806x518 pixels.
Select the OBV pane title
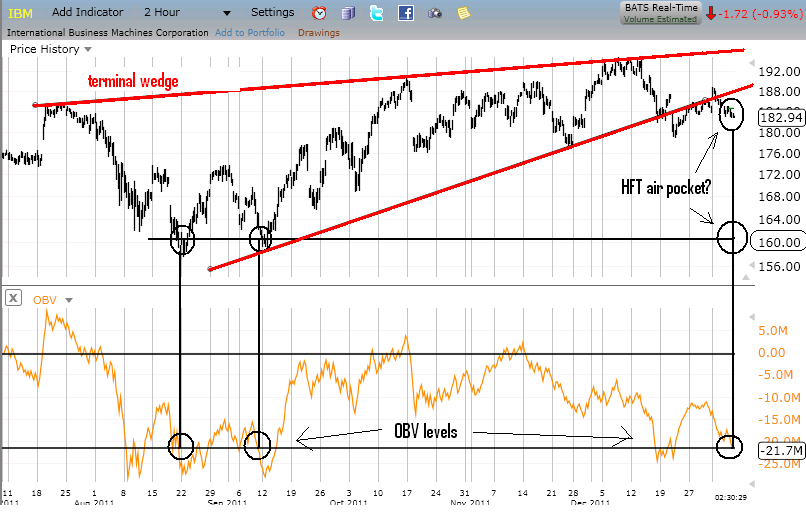[45, 300]
